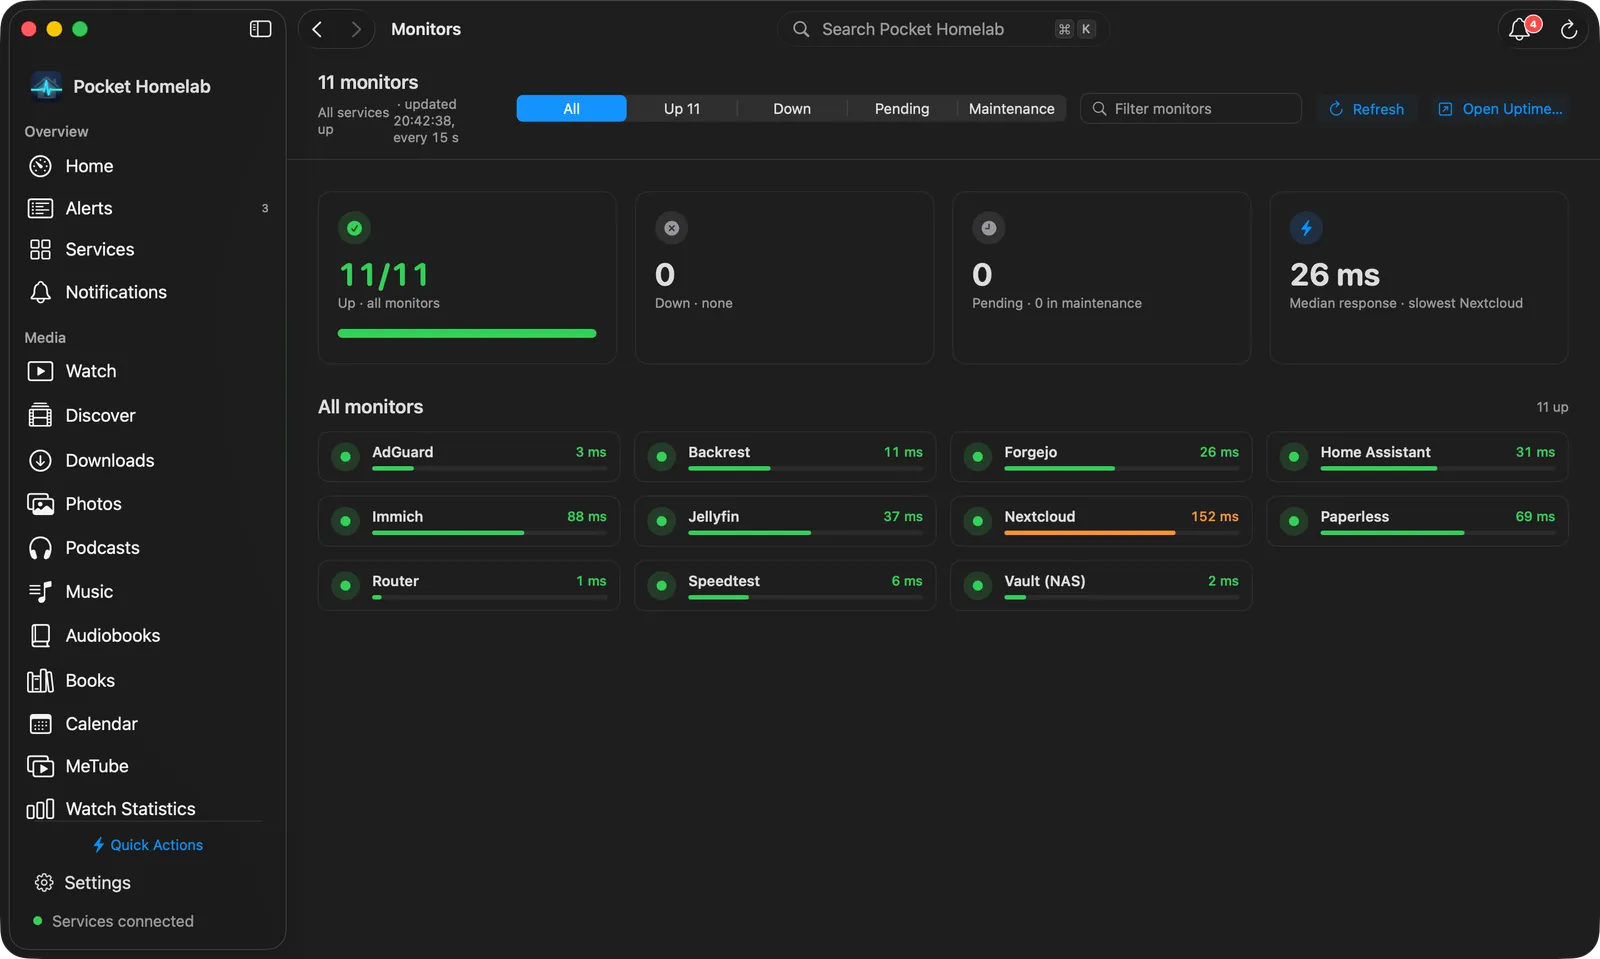Open the Immich monitor card
Image resolution: width=1600 pixels, height=959 pixels.
pos(469,521)
